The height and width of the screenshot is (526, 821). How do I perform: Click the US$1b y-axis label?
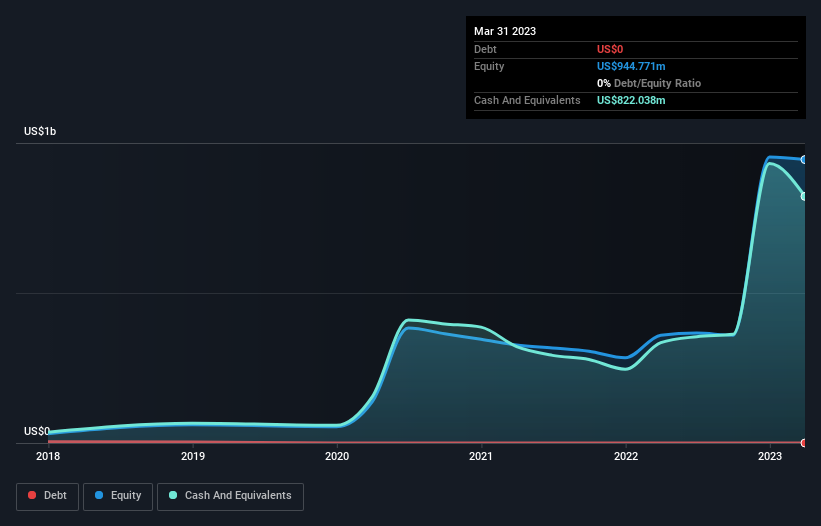coord(40,131)
